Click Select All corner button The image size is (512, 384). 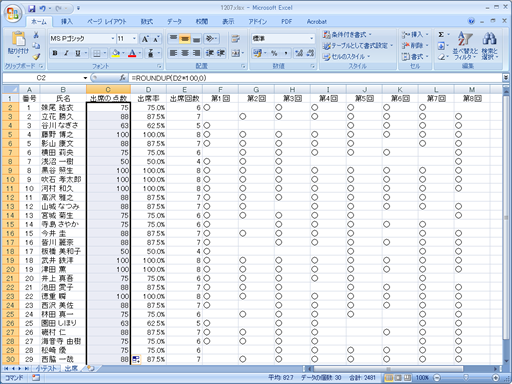10,89
